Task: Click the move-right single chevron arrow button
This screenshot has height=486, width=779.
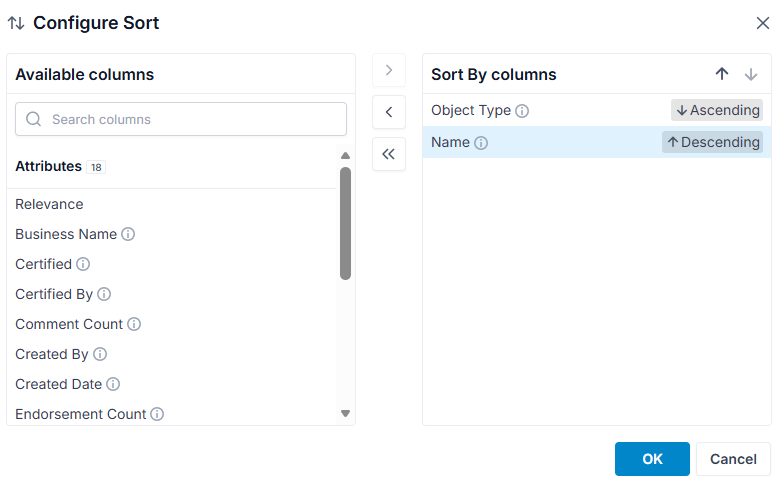Action: [x=389, y=70]
